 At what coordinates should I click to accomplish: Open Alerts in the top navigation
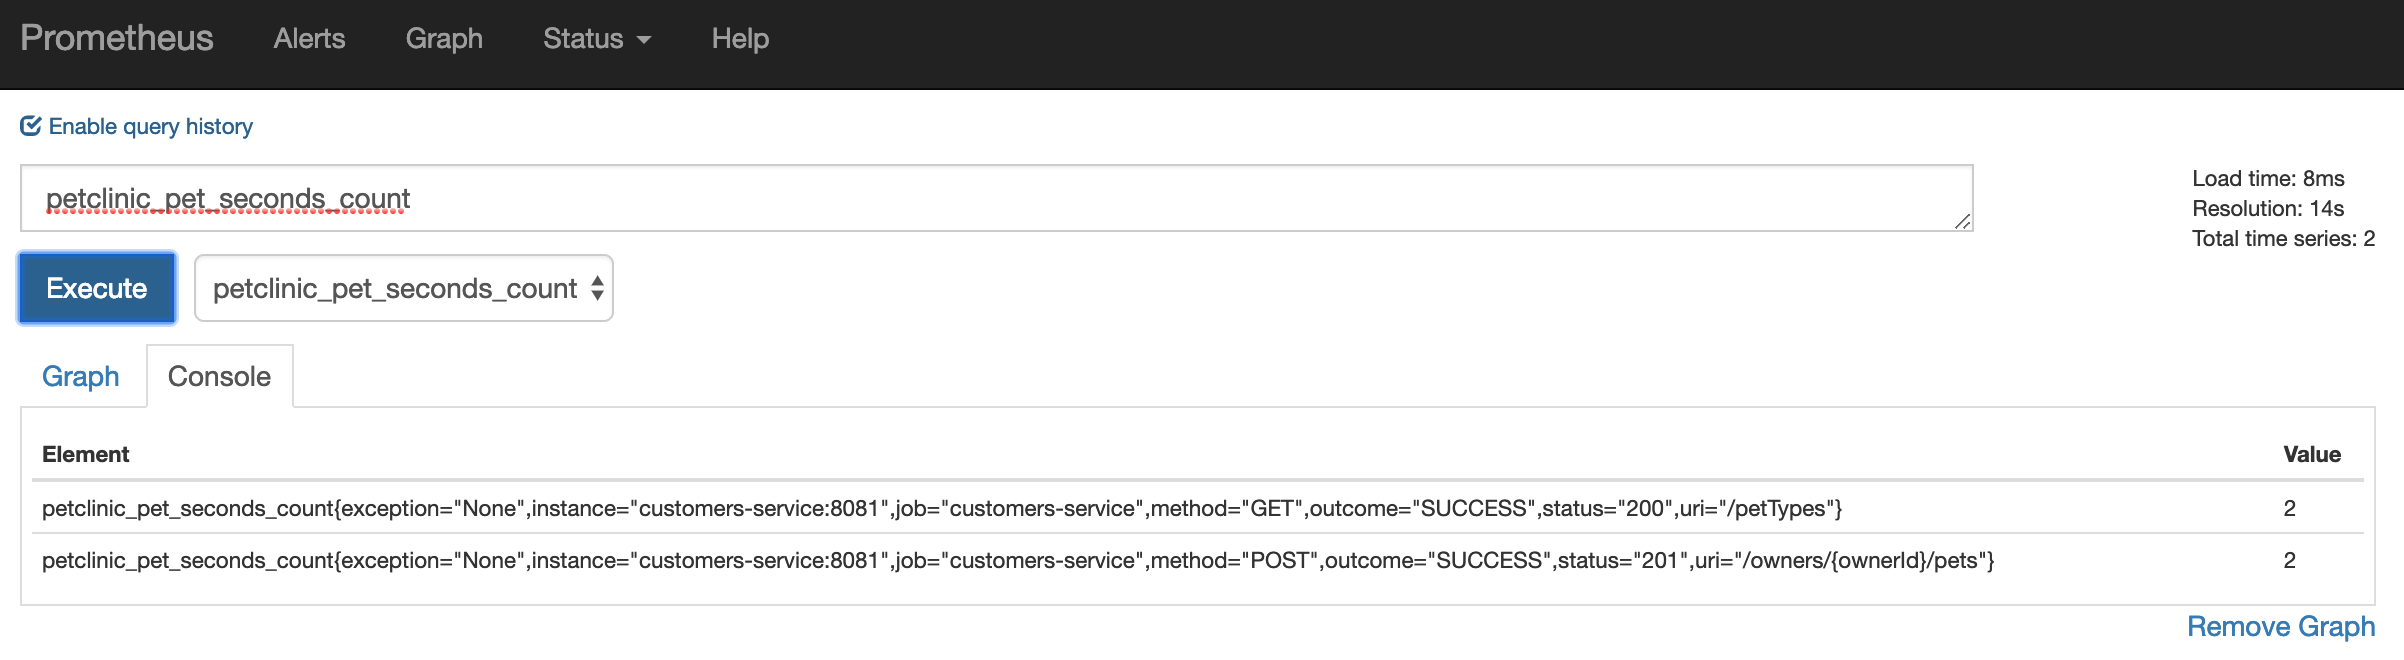coord(309,39)
